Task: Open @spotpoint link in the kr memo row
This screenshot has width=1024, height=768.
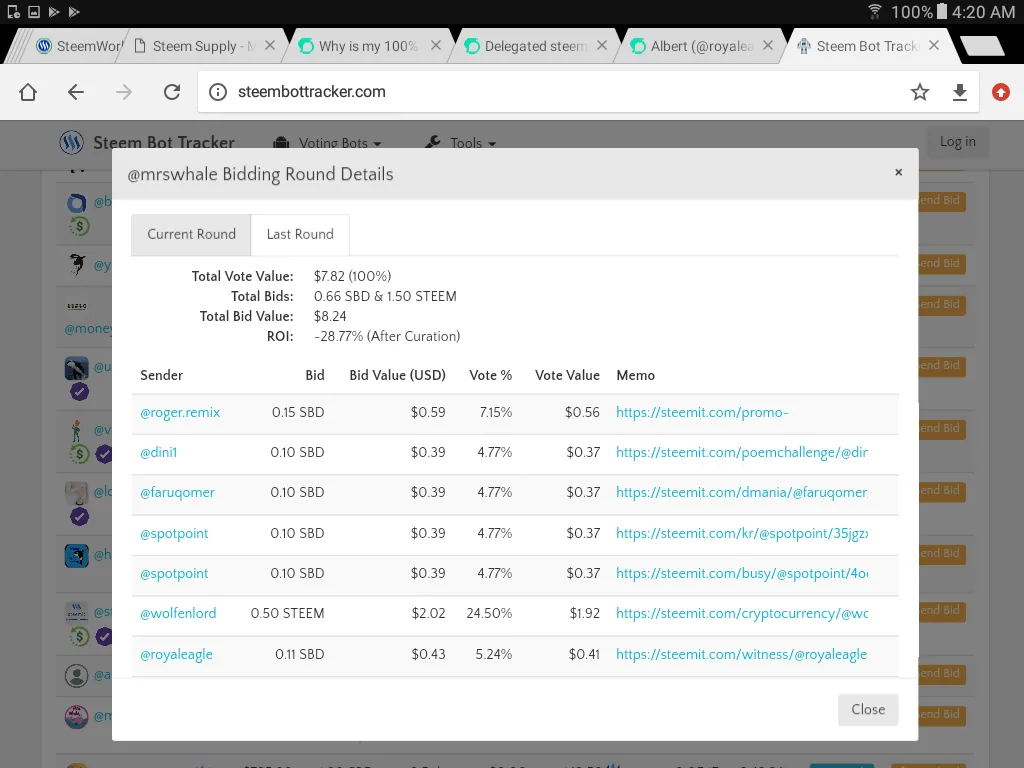Action: [174, 534]
